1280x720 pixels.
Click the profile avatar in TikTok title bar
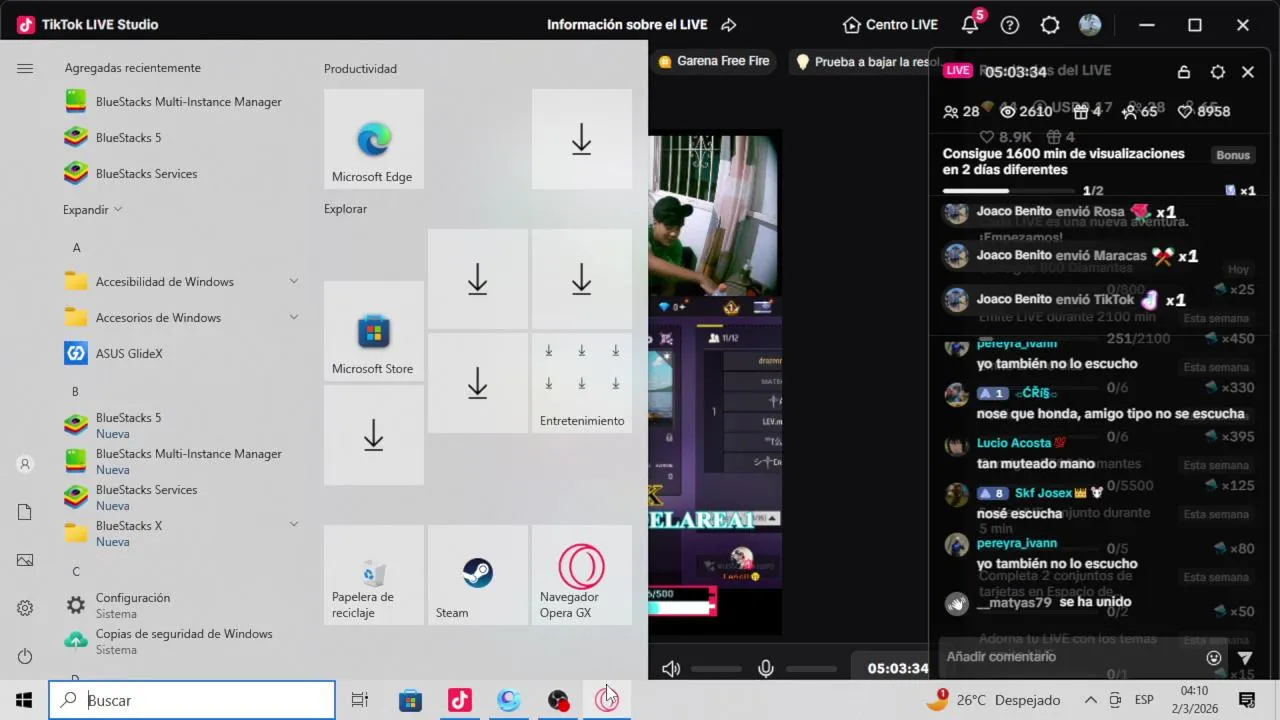click(1090, 25)
